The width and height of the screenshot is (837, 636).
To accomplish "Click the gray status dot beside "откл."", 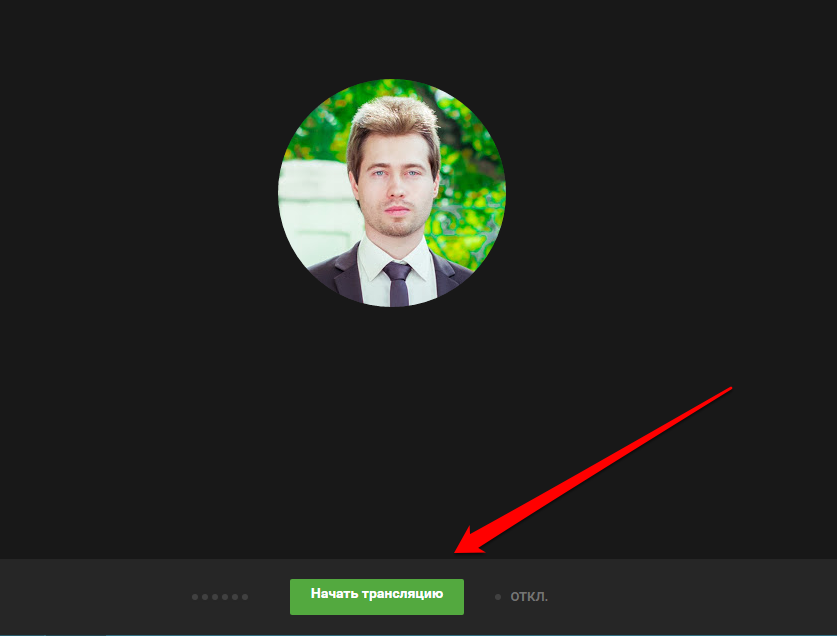I will 498,597.
